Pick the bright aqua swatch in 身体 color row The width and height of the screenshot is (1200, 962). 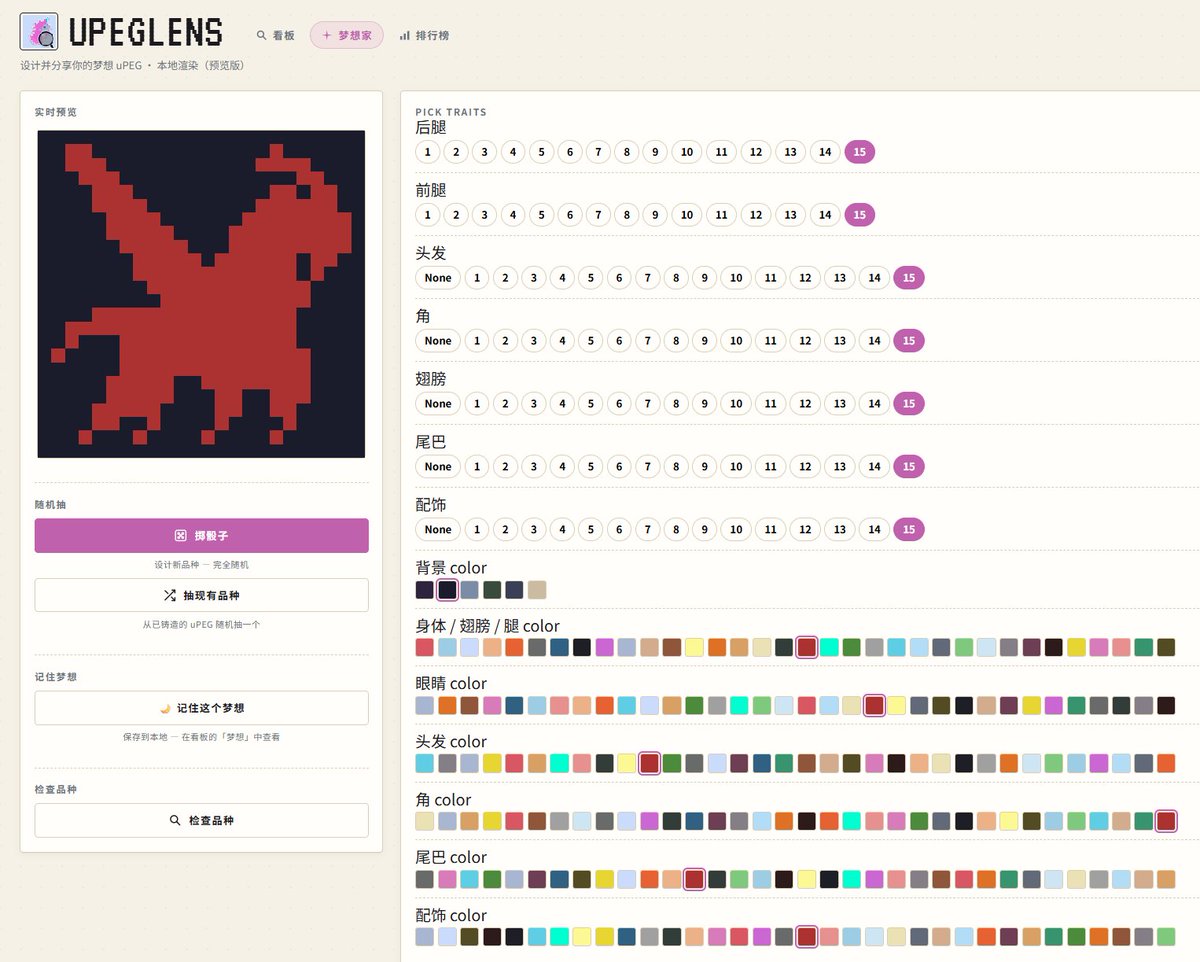click(829, 647)
